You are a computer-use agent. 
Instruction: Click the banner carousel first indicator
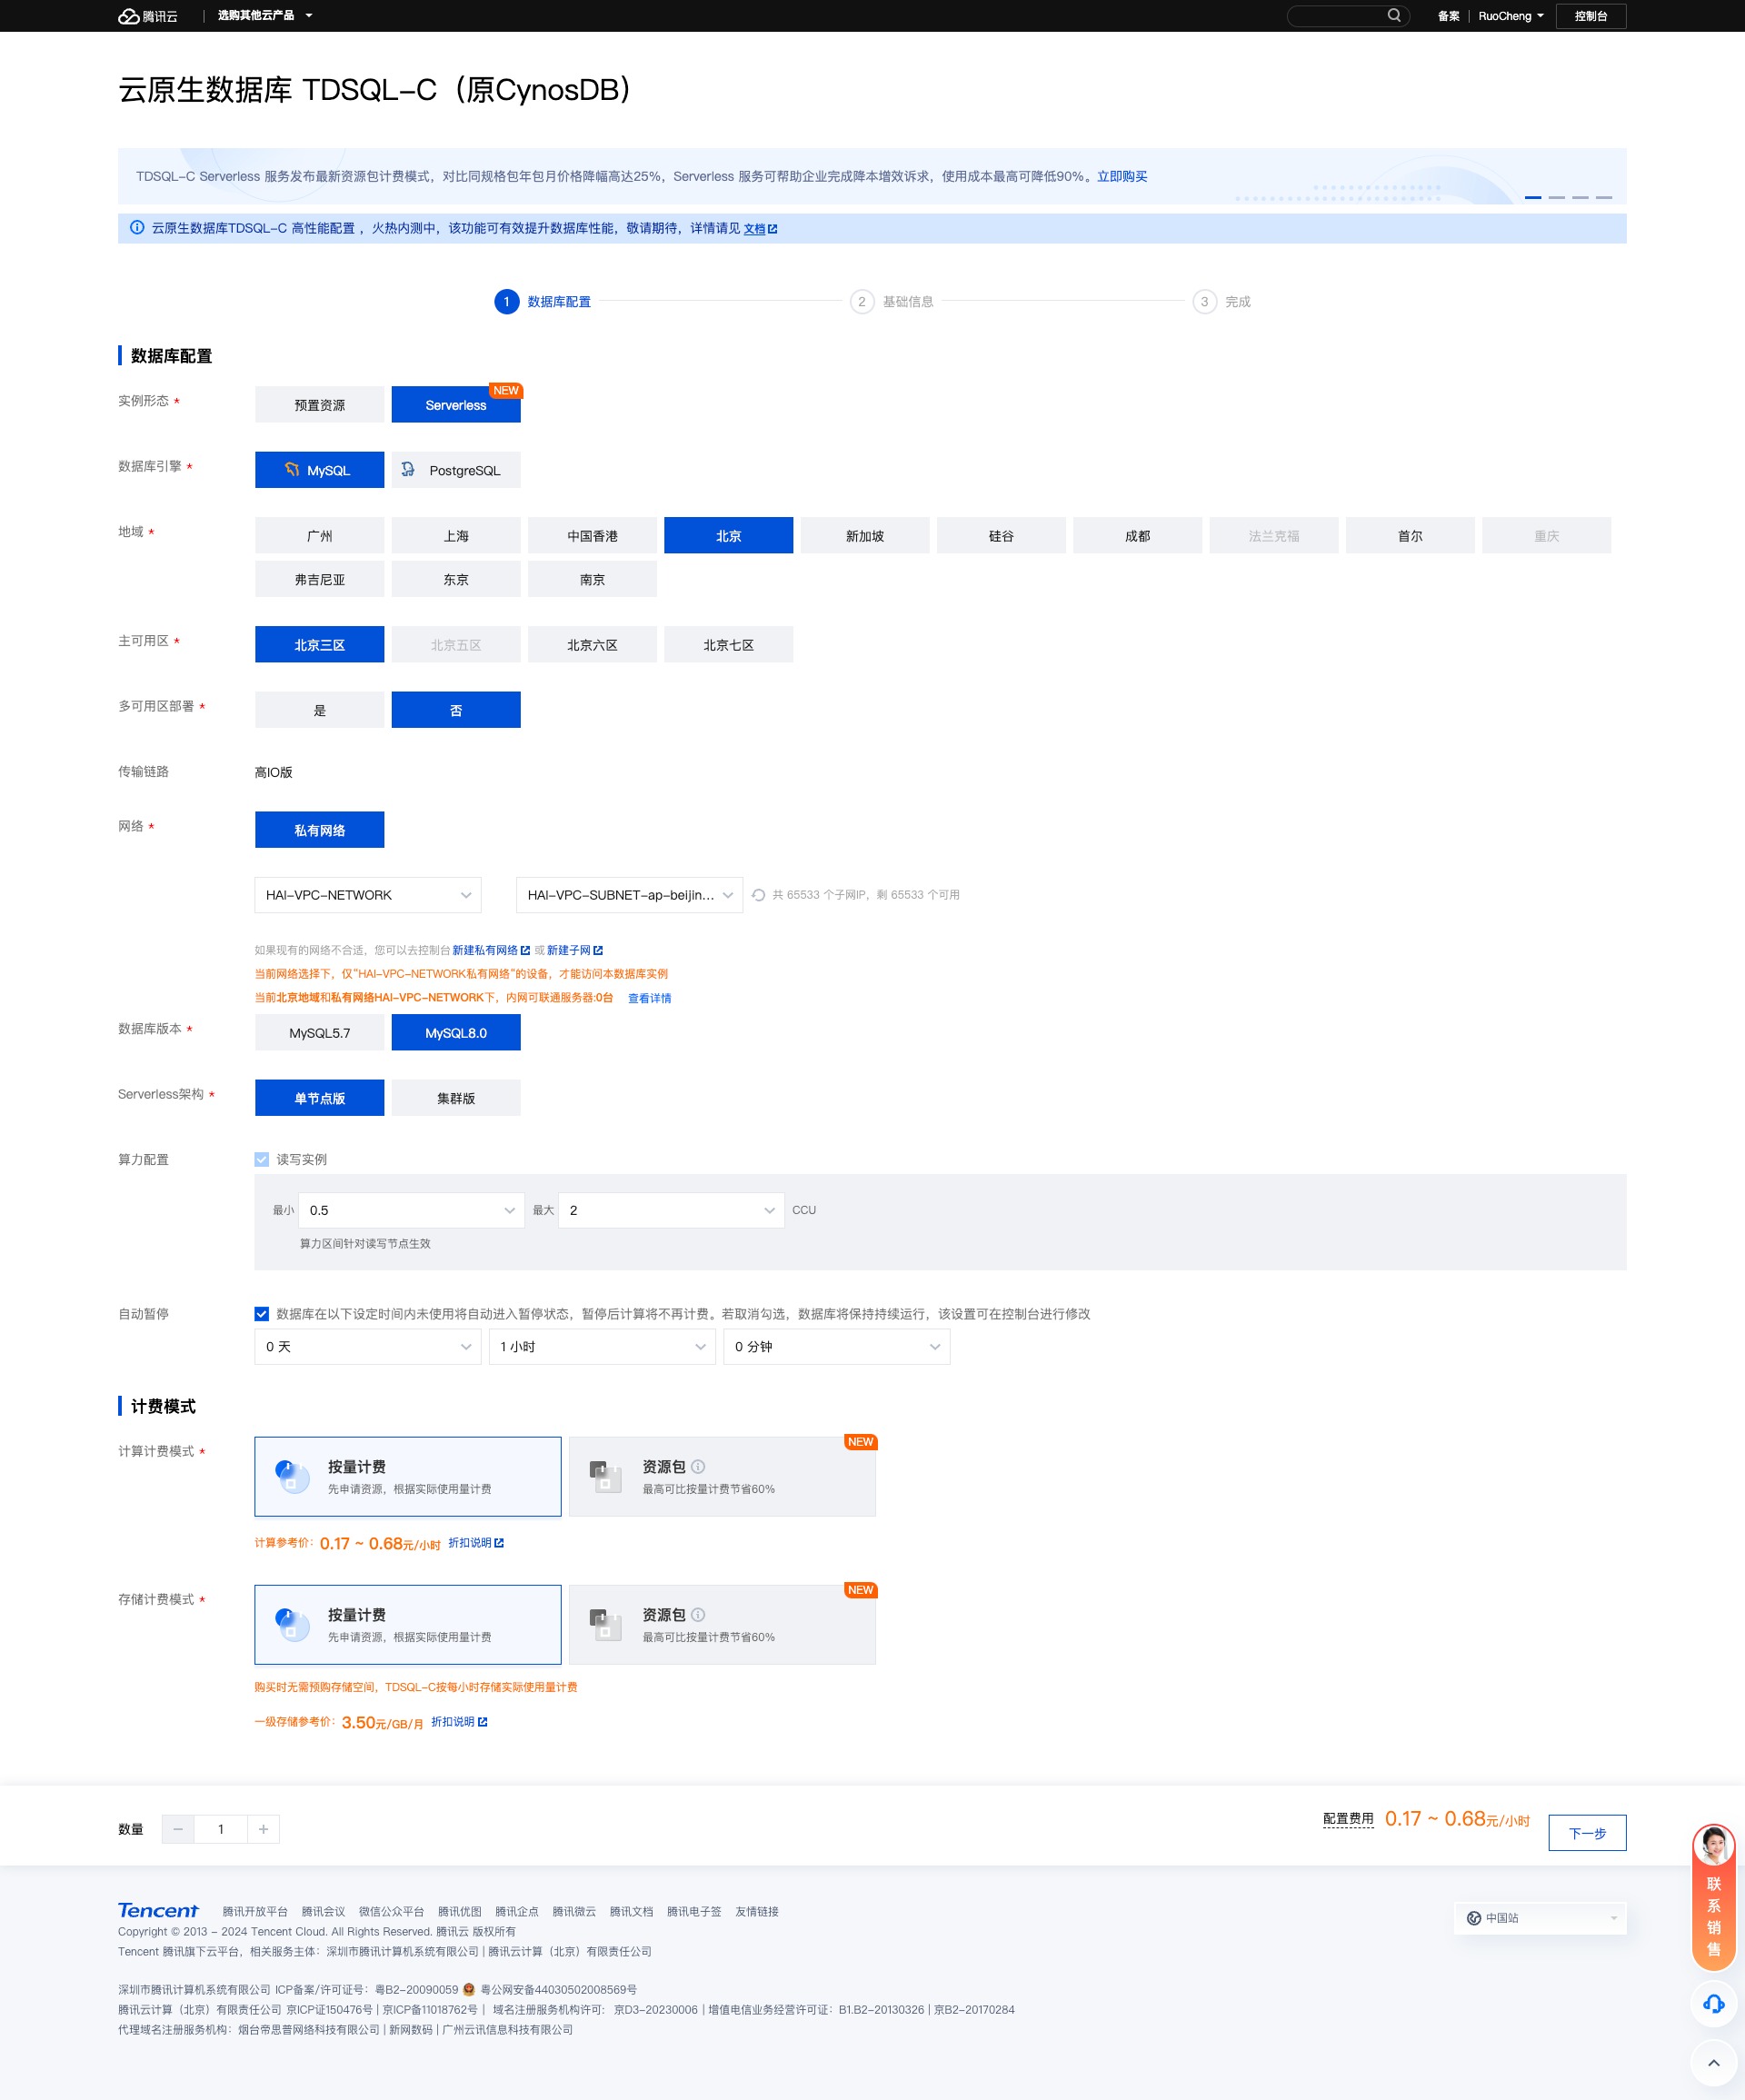pos(1532,197)
